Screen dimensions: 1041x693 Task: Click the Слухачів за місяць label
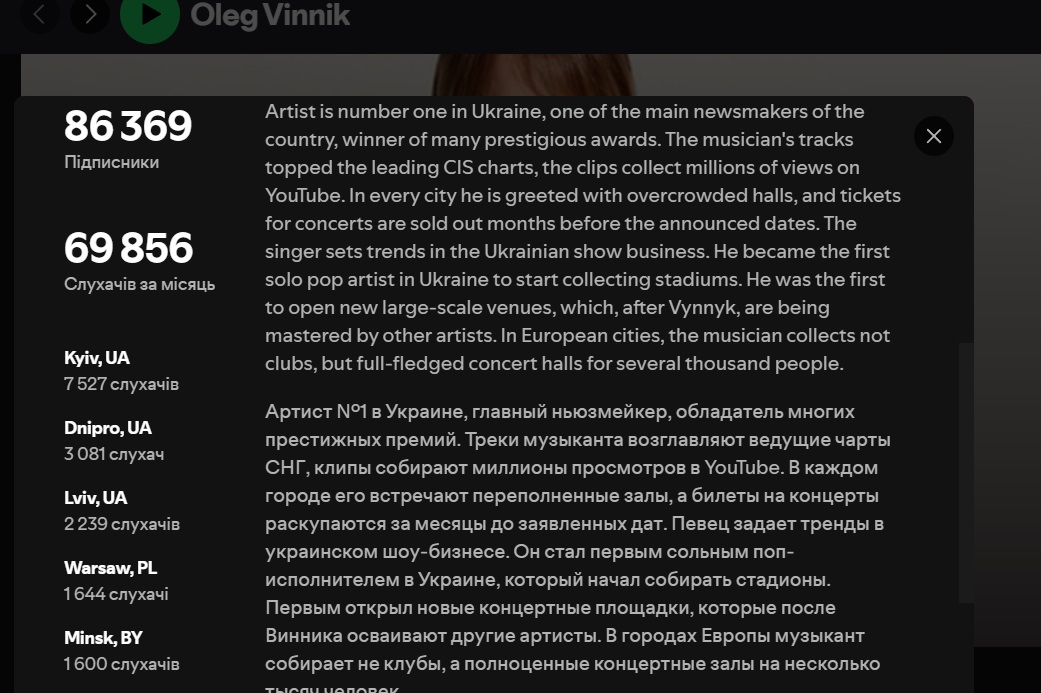point(139,284)
